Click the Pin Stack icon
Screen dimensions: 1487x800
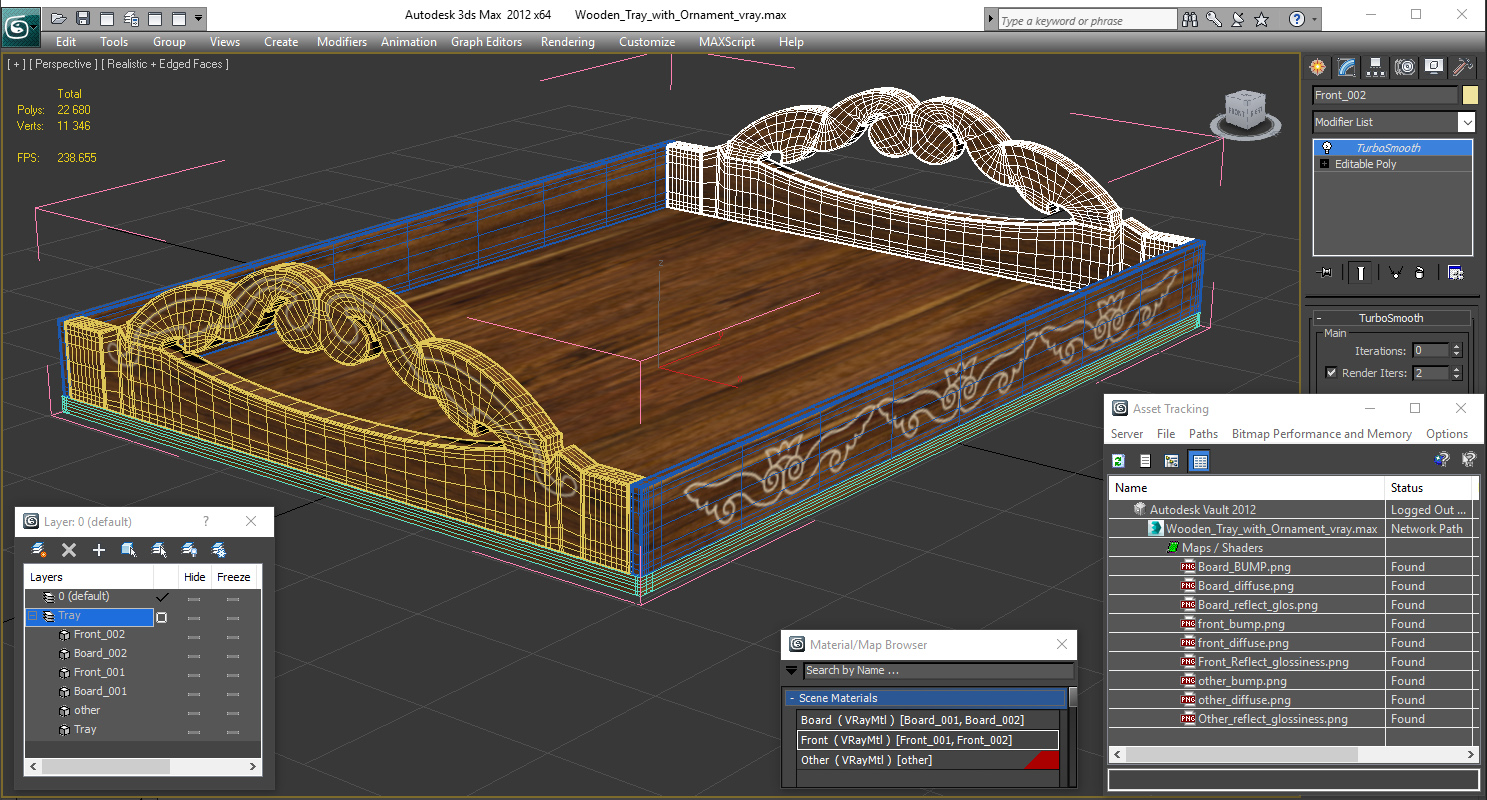[x=1326, y=272]
